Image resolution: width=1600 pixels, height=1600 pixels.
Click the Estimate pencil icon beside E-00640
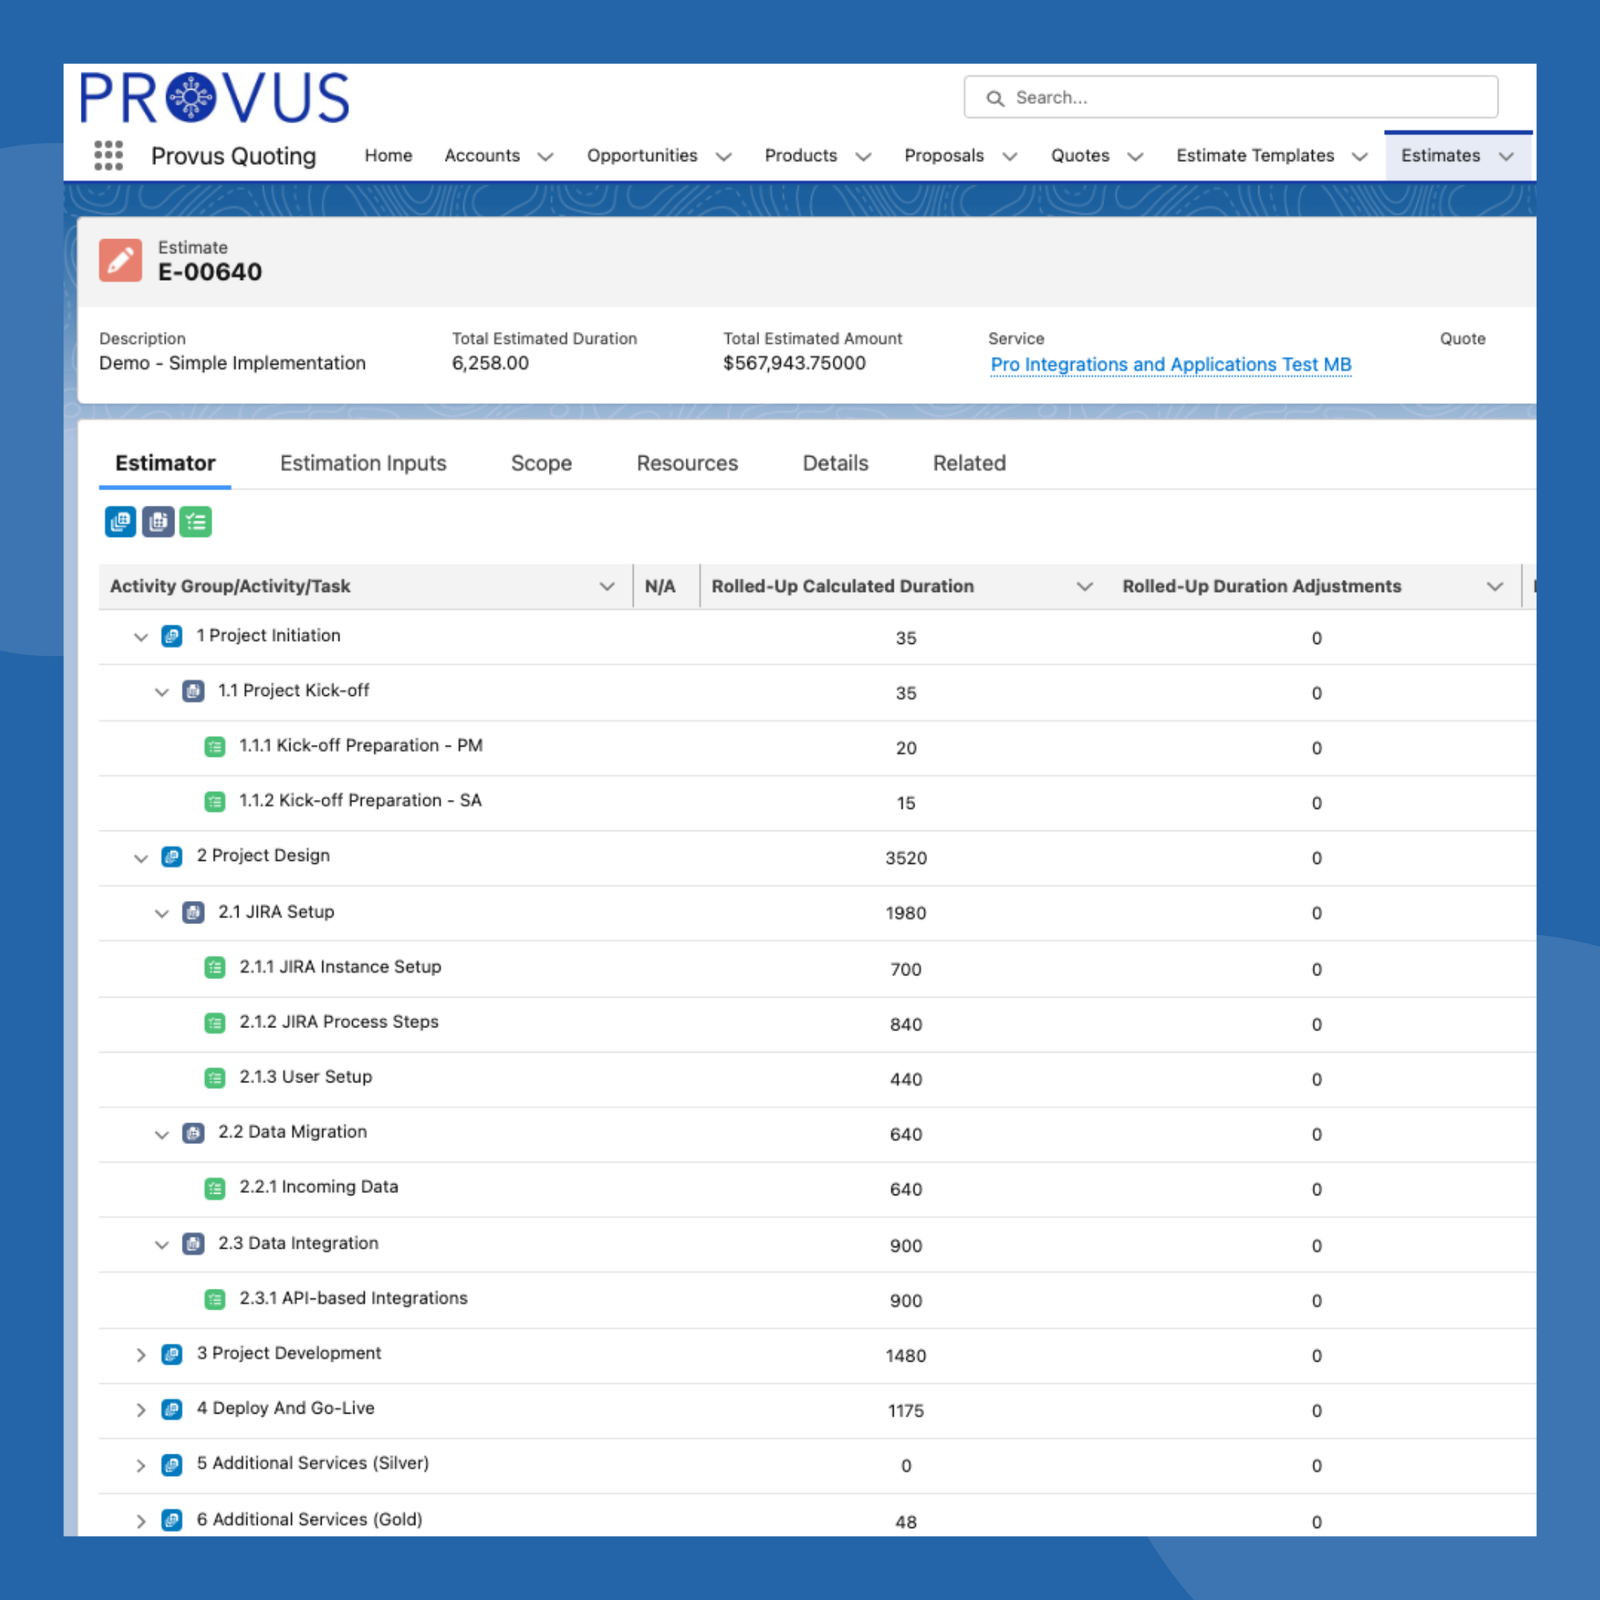coord(120,260)
